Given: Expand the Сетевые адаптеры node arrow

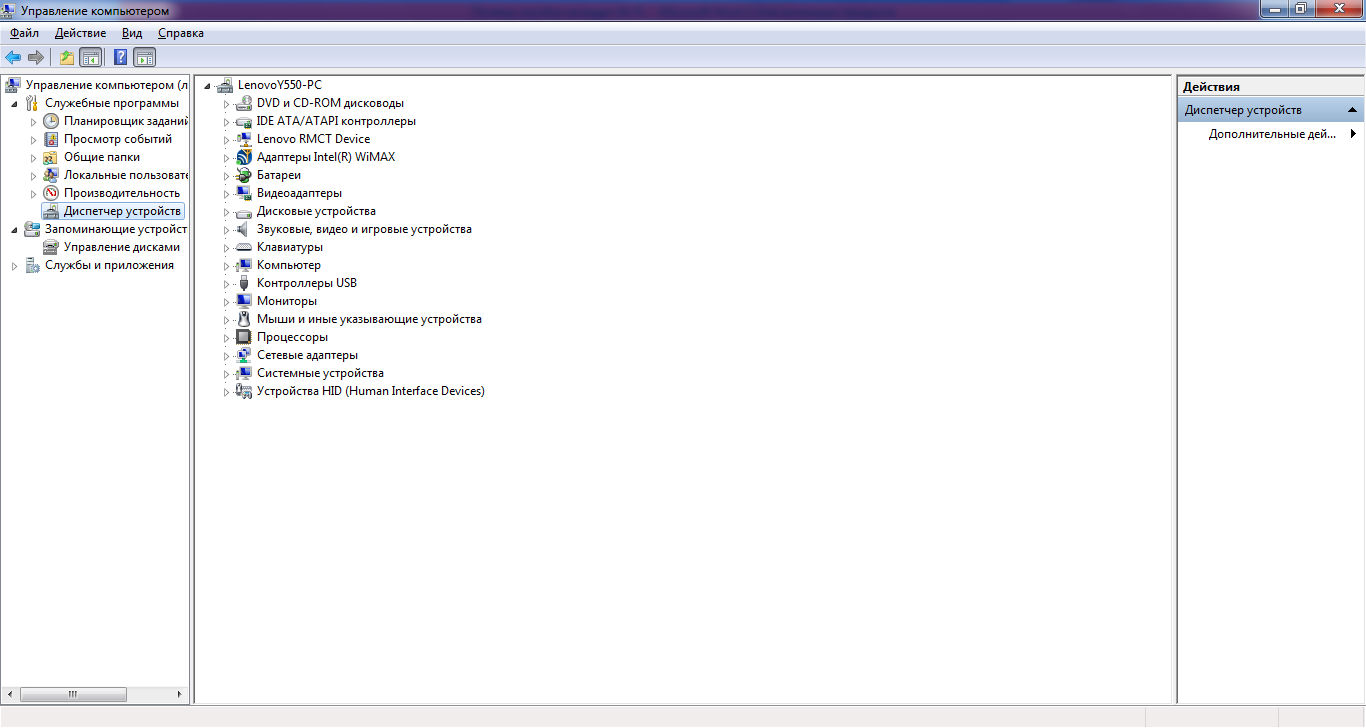Looking at the screenshot, I should tap(227, 356).
